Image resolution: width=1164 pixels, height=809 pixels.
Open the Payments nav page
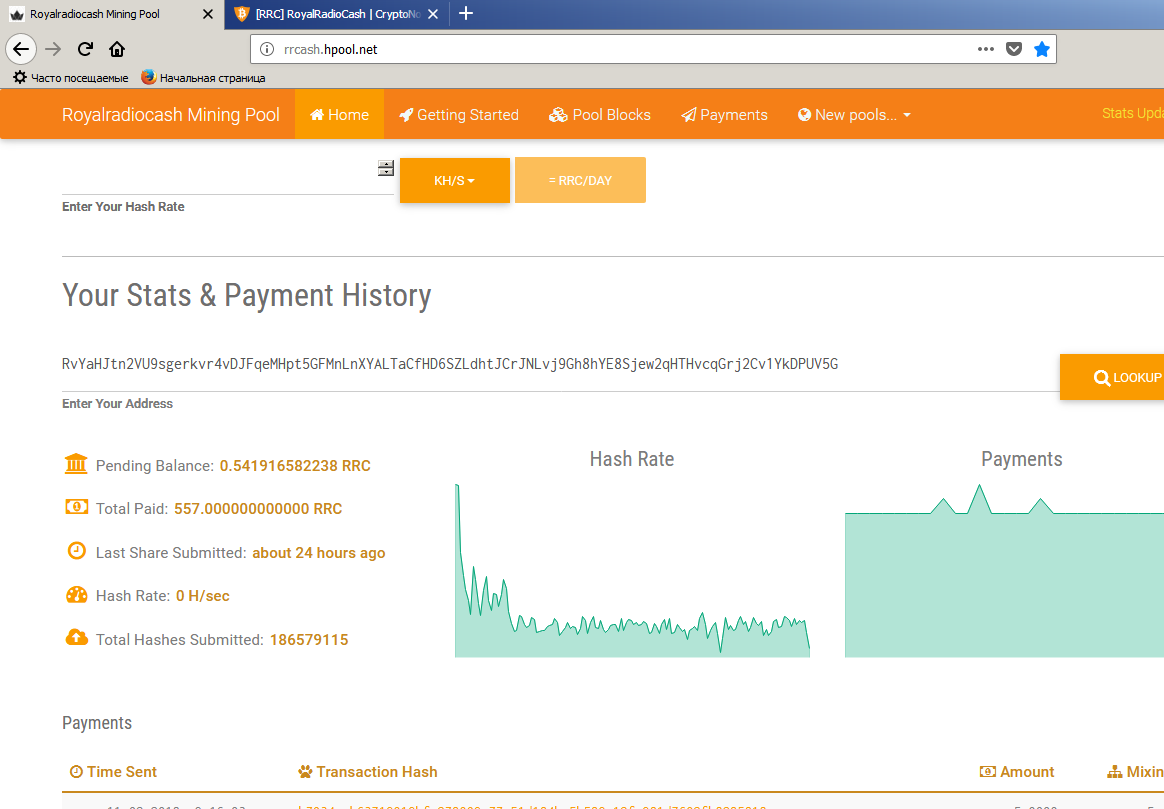coord(725,114)
